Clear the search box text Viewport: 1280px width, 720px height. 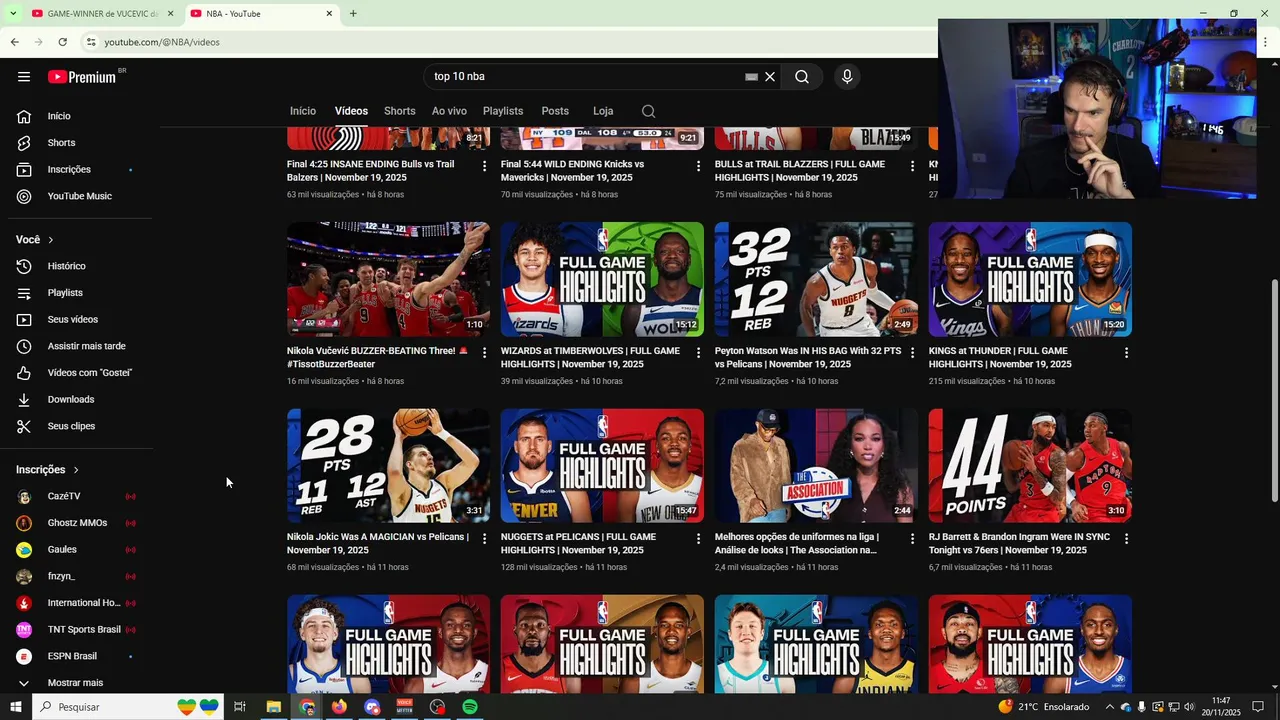[x=770, y=77]
